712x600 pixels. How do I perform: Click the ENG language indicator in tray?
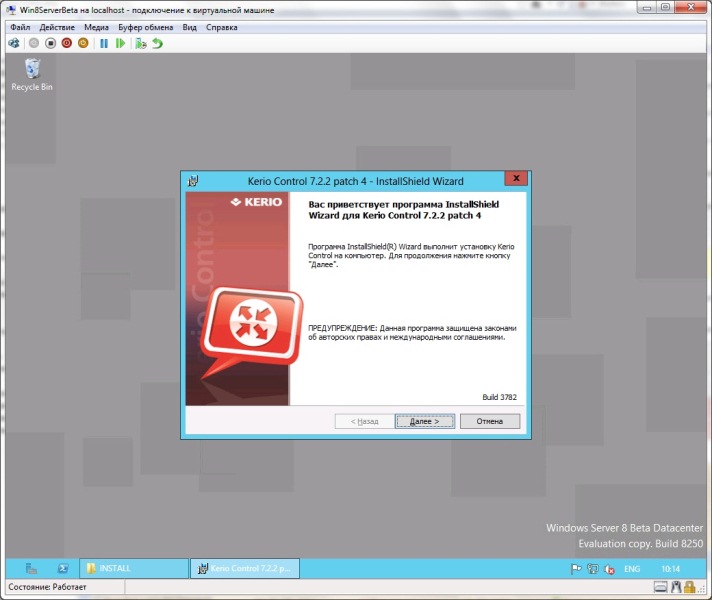click(x=632, y=568)
